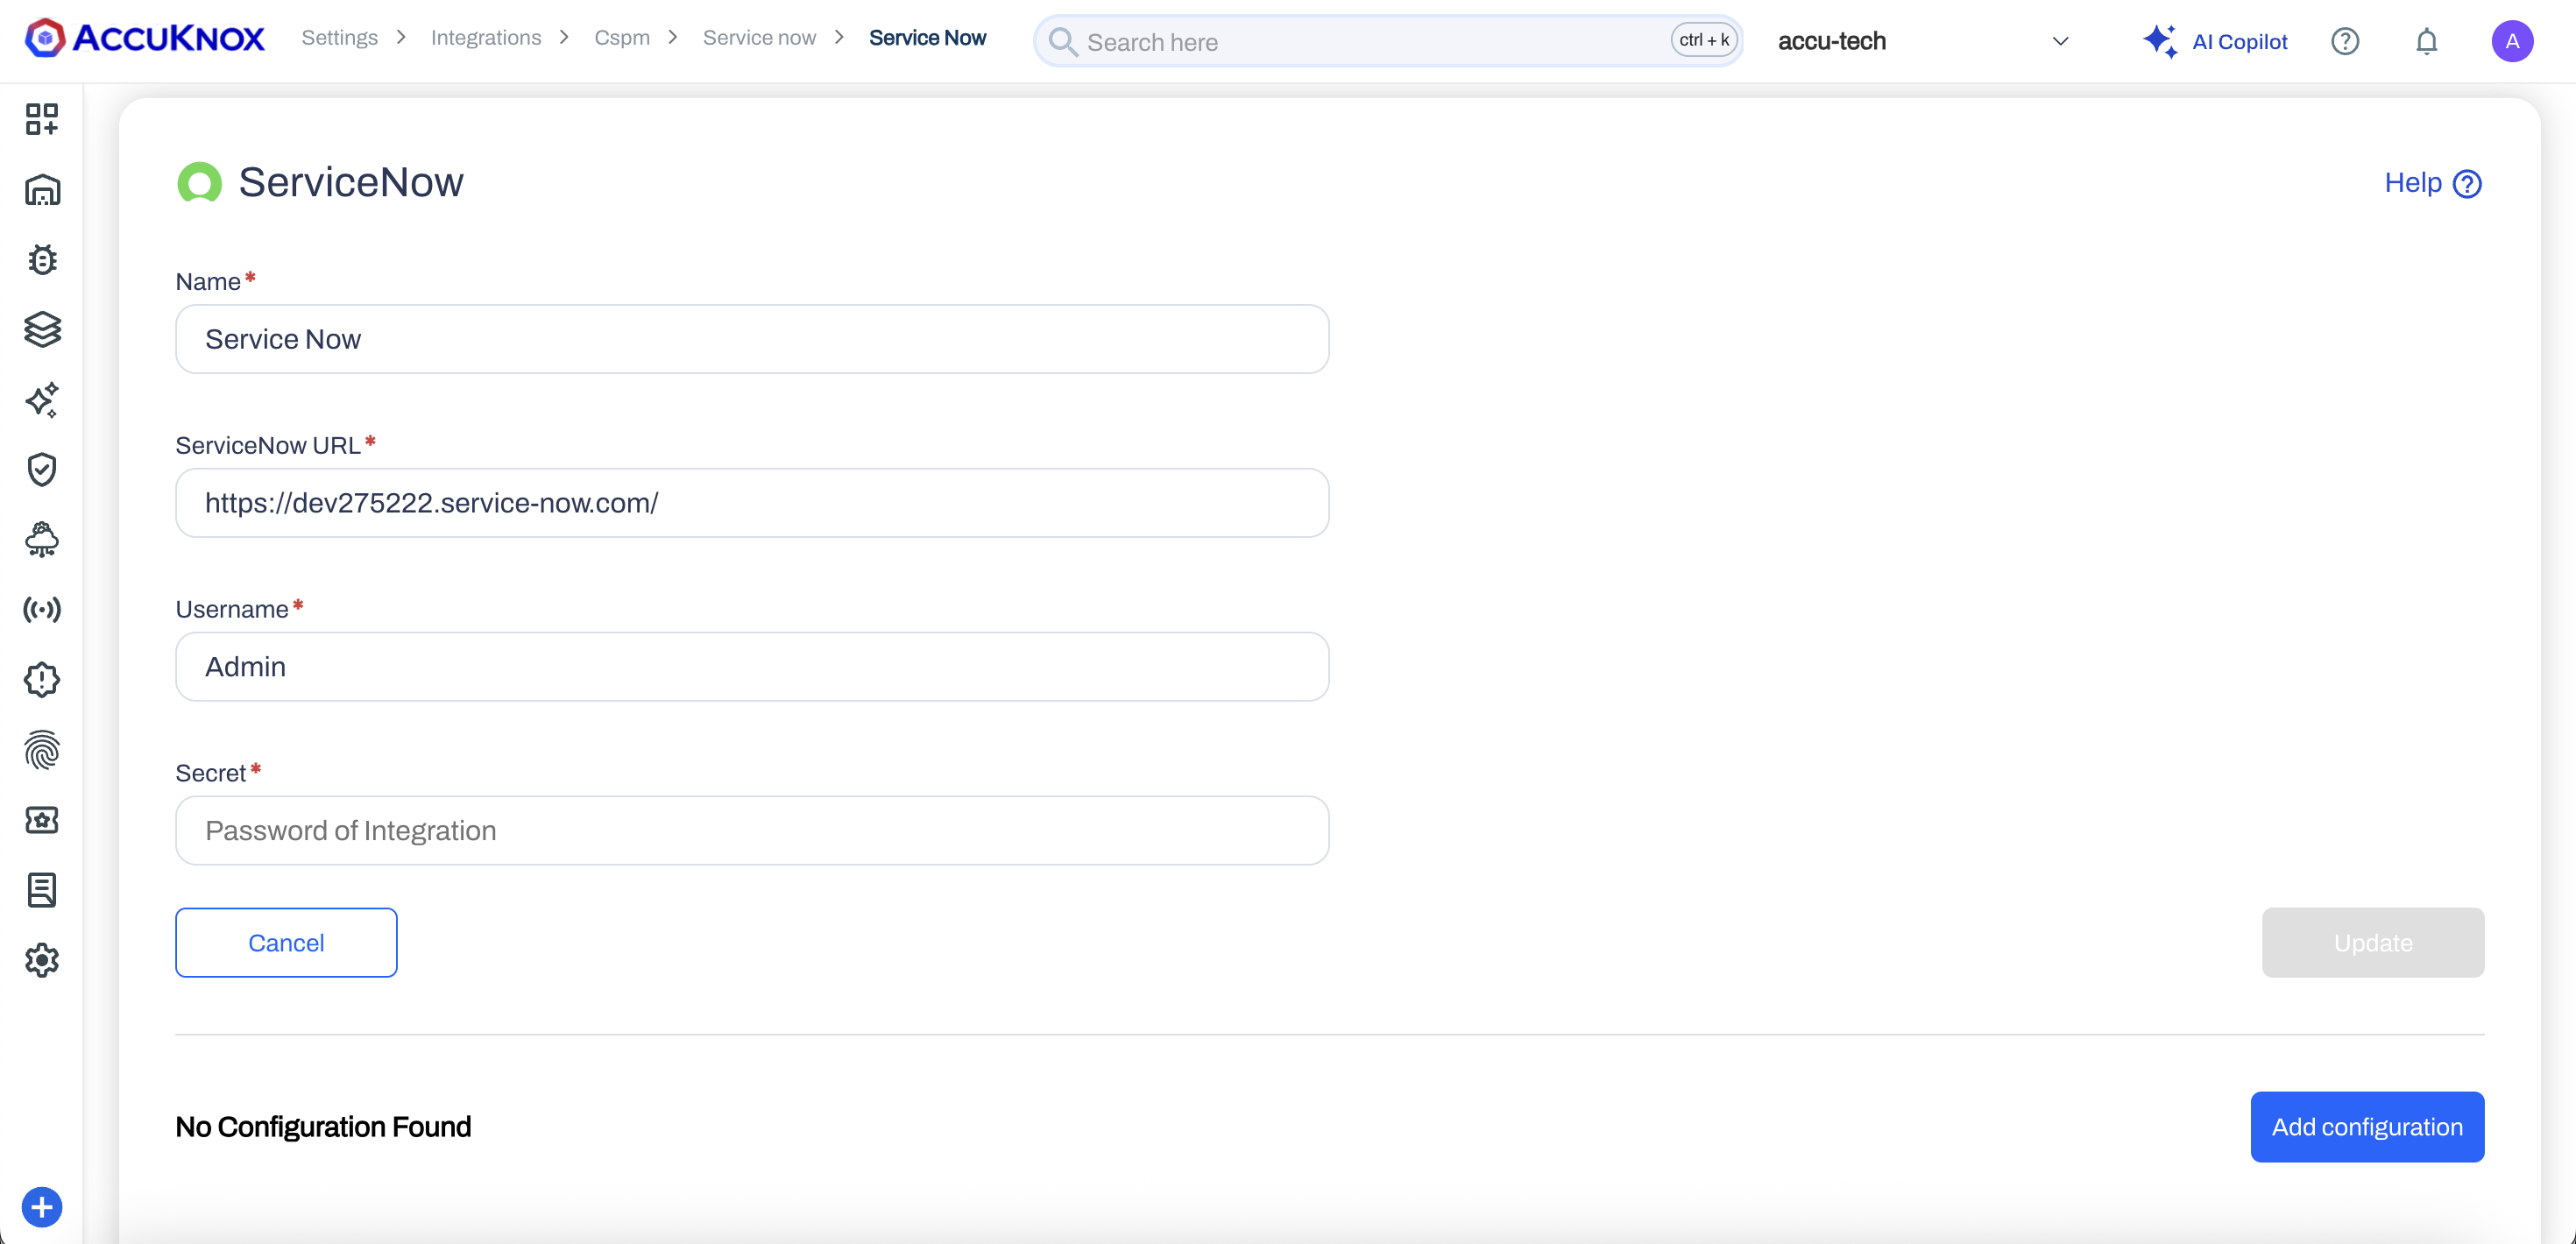Open the bug issues icon in sidebar
Viewport: 2576px width, 1244px height.
(42, 259)
